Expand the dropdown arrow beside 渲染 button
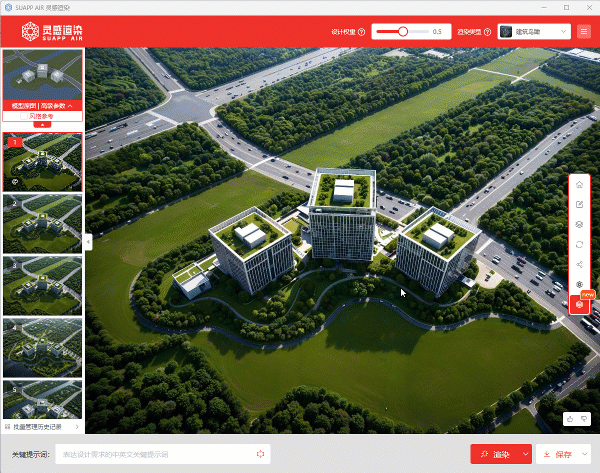 click(x=525, y=454)
